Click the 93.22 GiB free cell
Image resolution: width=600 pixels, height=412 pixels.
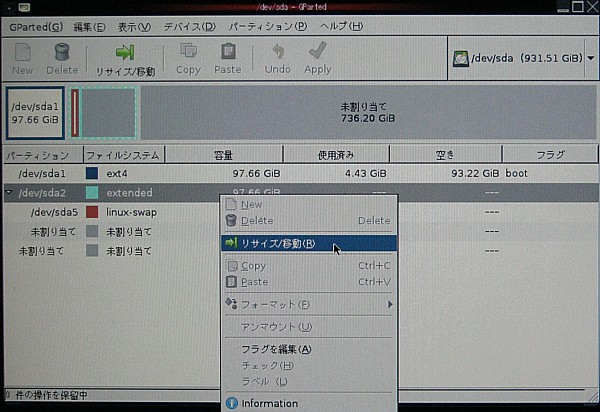(x=475, y=173)
